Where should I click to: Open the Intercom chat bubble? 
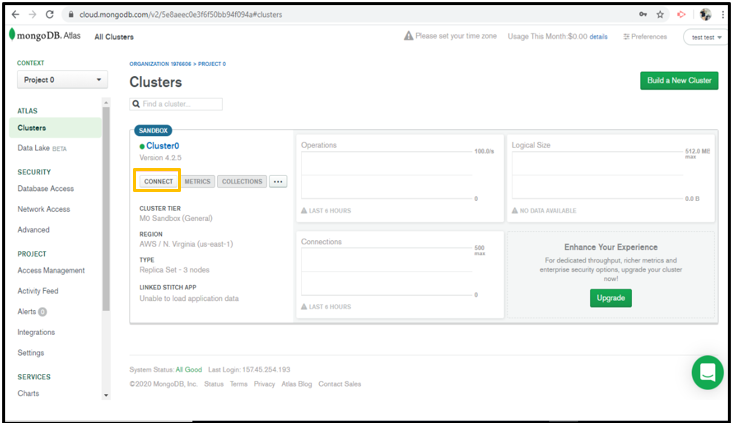(707, 373)
